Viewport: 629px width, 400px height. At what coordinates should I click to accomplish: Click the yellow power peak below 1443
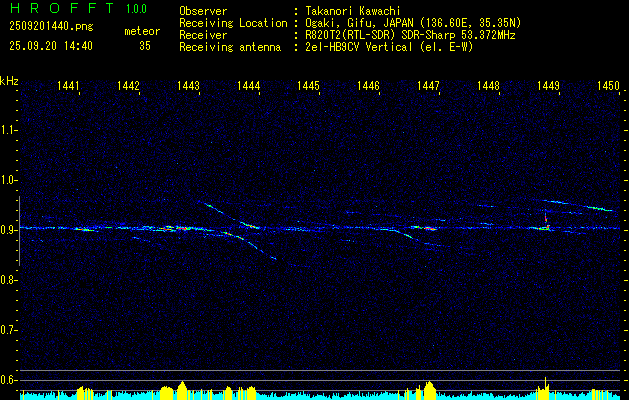[182, 390]
